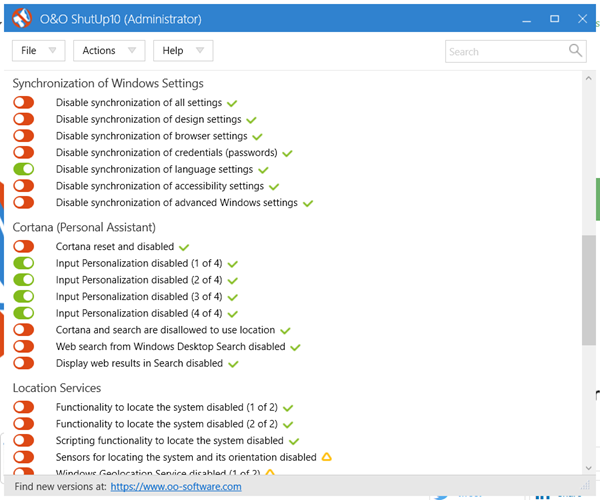Image resolution: width=600 pixels, height=500 pixels.
Task: Open the File dropdown menu
Action: click(x=39, y=51)
